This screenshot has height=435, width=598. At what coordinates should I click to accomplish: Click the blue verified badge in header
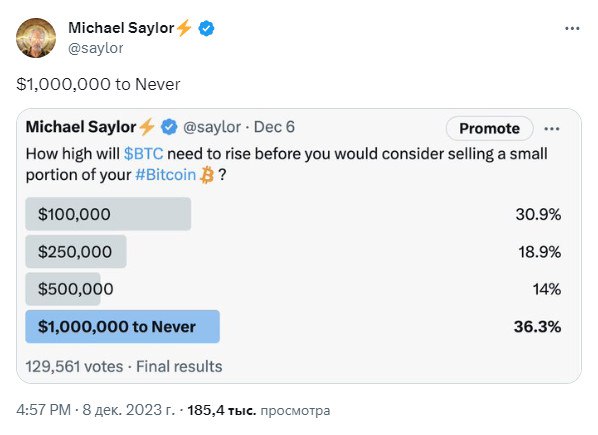click(206, 28)
